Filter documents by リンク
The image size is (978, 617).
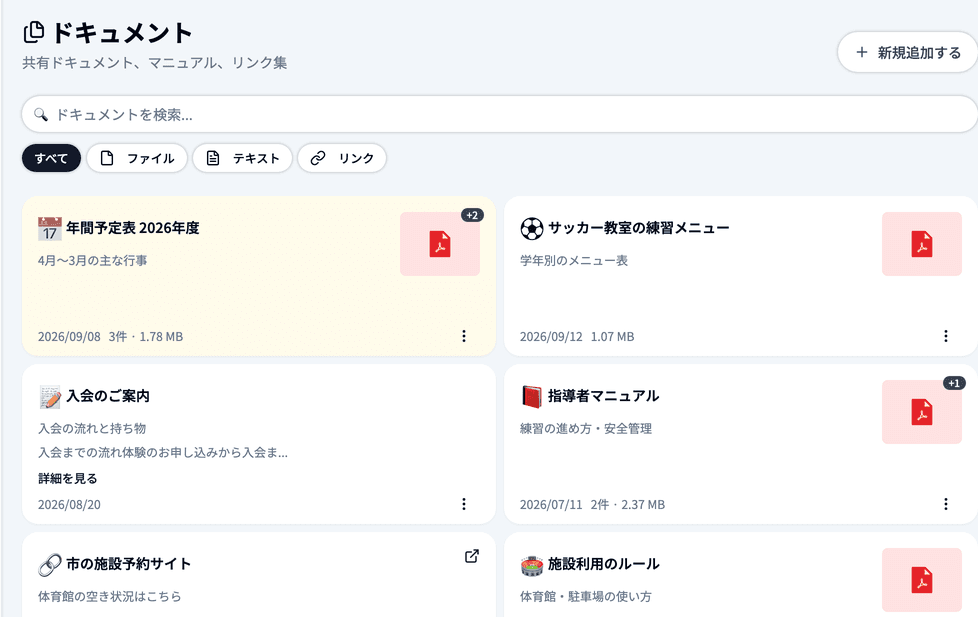(x=342, y=158)
